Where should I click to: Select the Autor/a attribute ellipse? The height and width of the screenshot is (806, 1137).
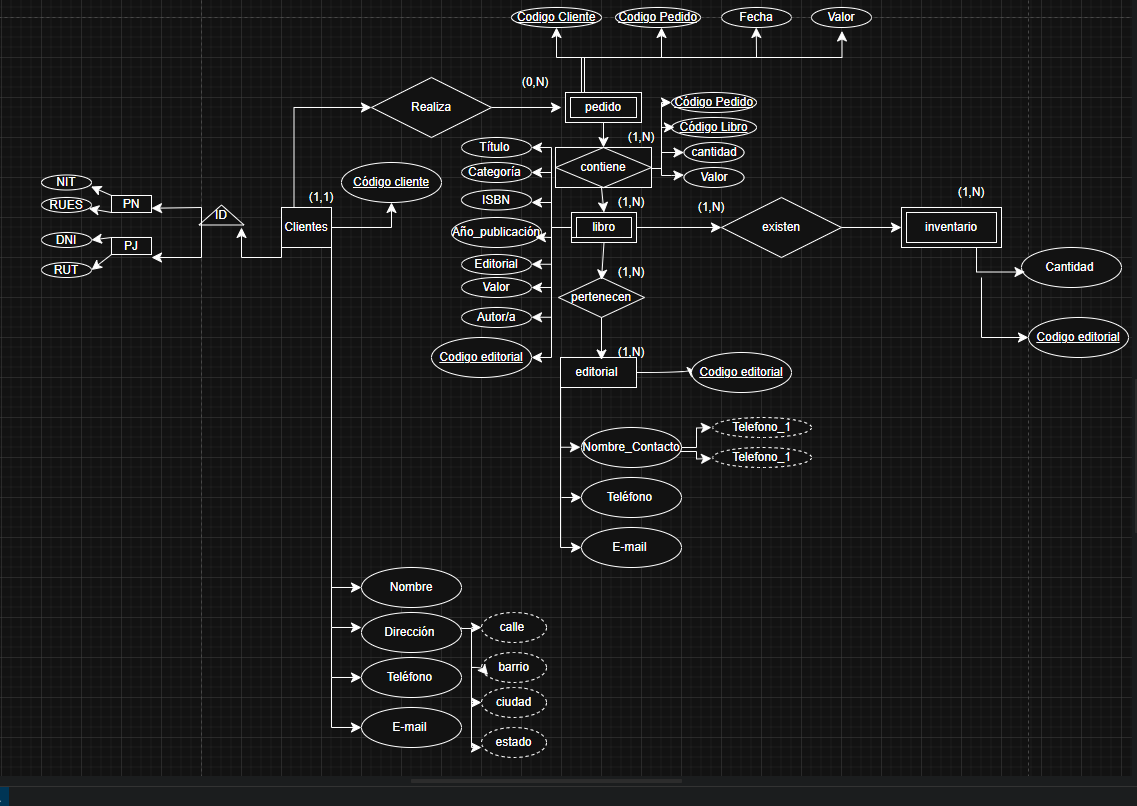(x=496, y=317)
